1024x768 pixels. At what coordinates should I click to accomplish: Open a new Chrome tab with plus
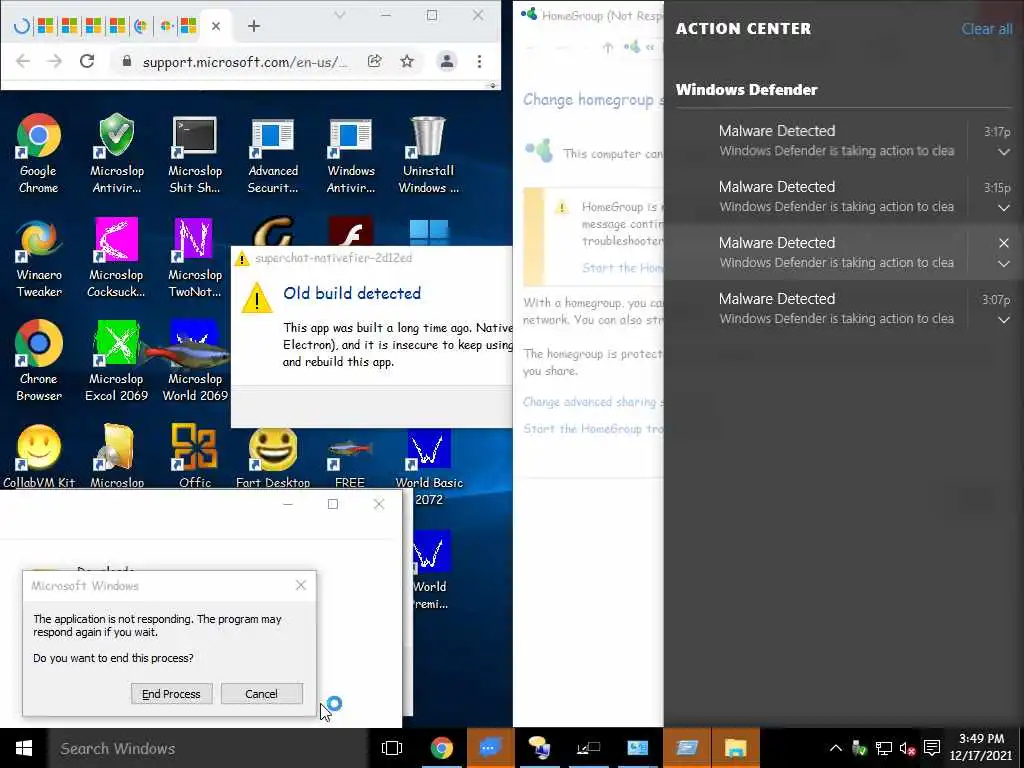[254, 26]
